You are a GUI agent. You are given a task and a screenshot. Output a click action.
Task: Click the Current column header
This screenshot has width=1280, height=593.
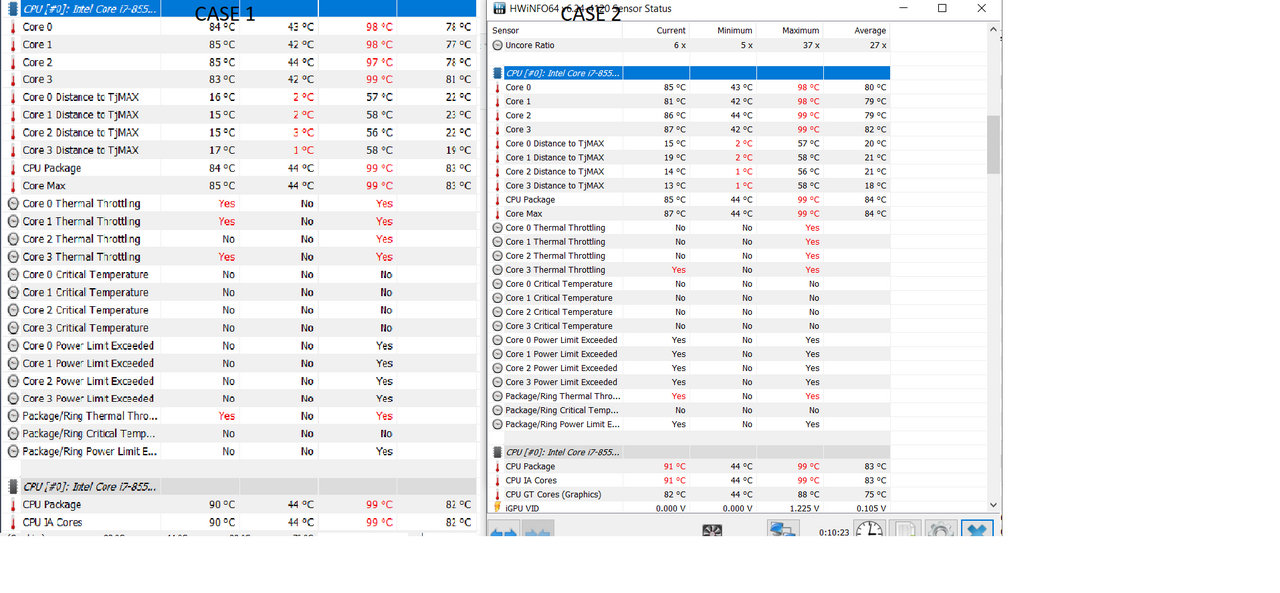pyautogui.click(x=656, y=31)
